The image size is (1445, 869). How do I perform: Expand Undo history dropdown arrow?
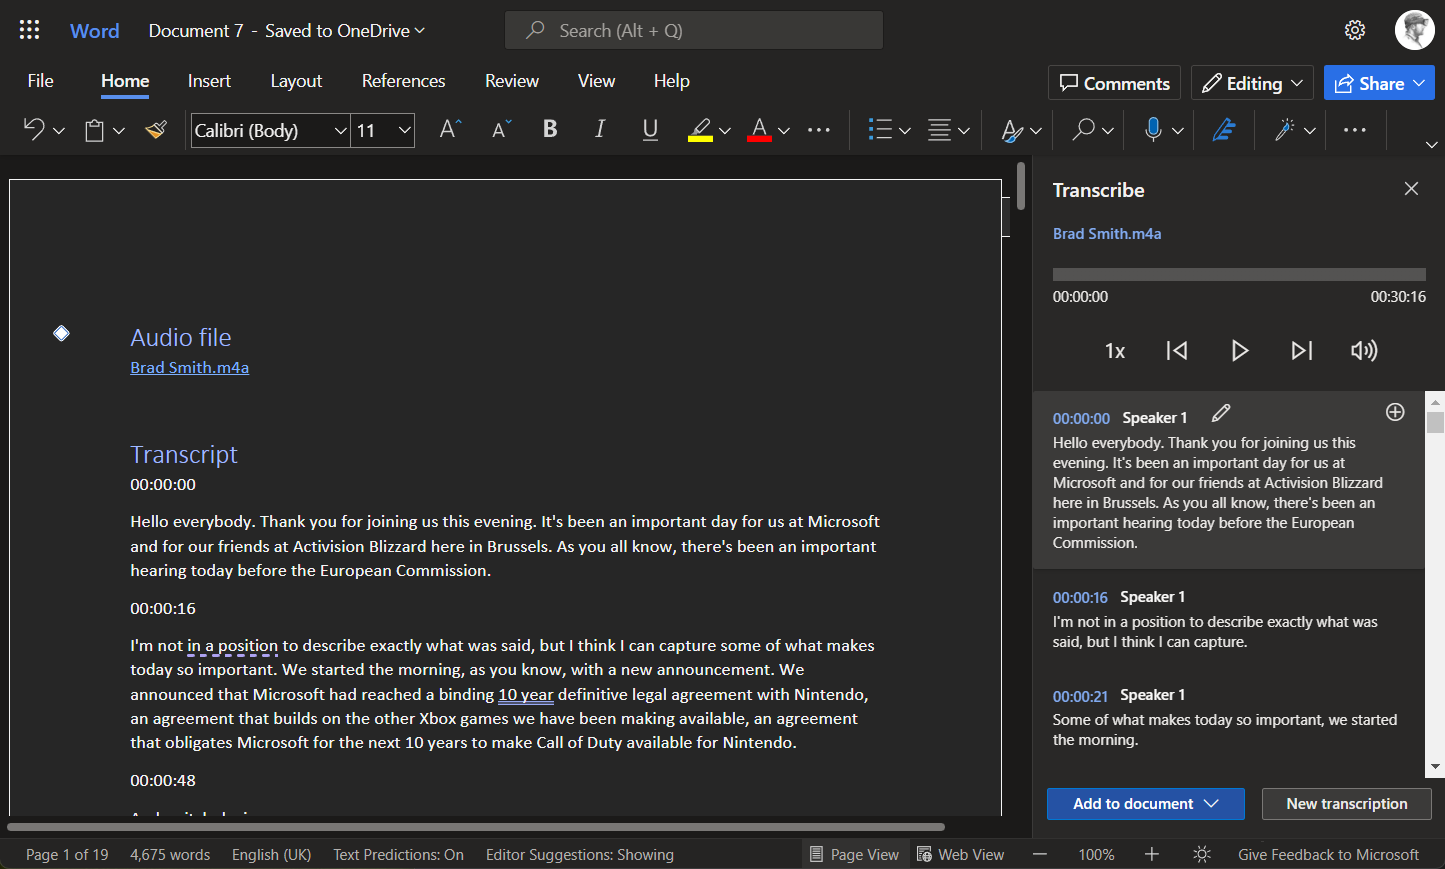(59, 130)
